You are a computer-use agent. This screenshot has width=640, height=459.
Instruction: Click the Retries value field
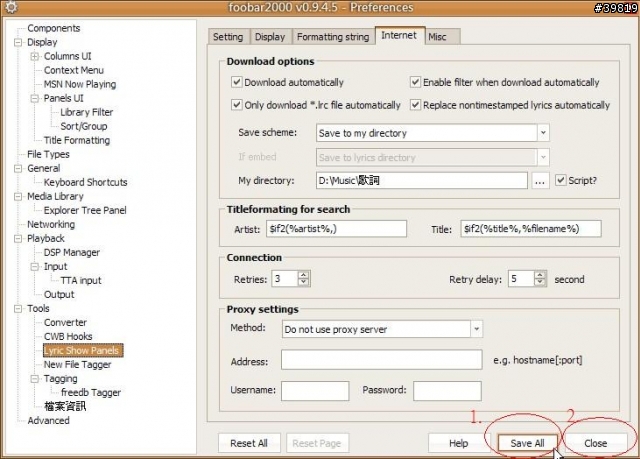tap(285, 279)
